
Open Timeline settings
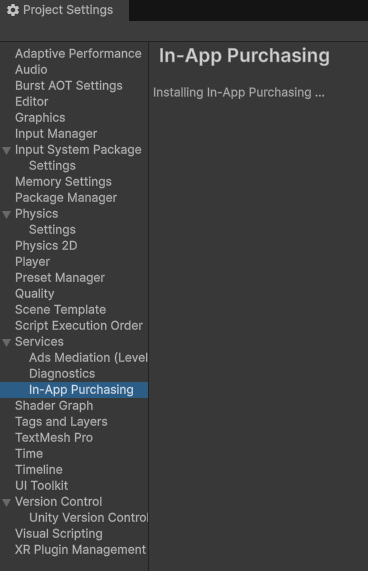tap(39, 470)
